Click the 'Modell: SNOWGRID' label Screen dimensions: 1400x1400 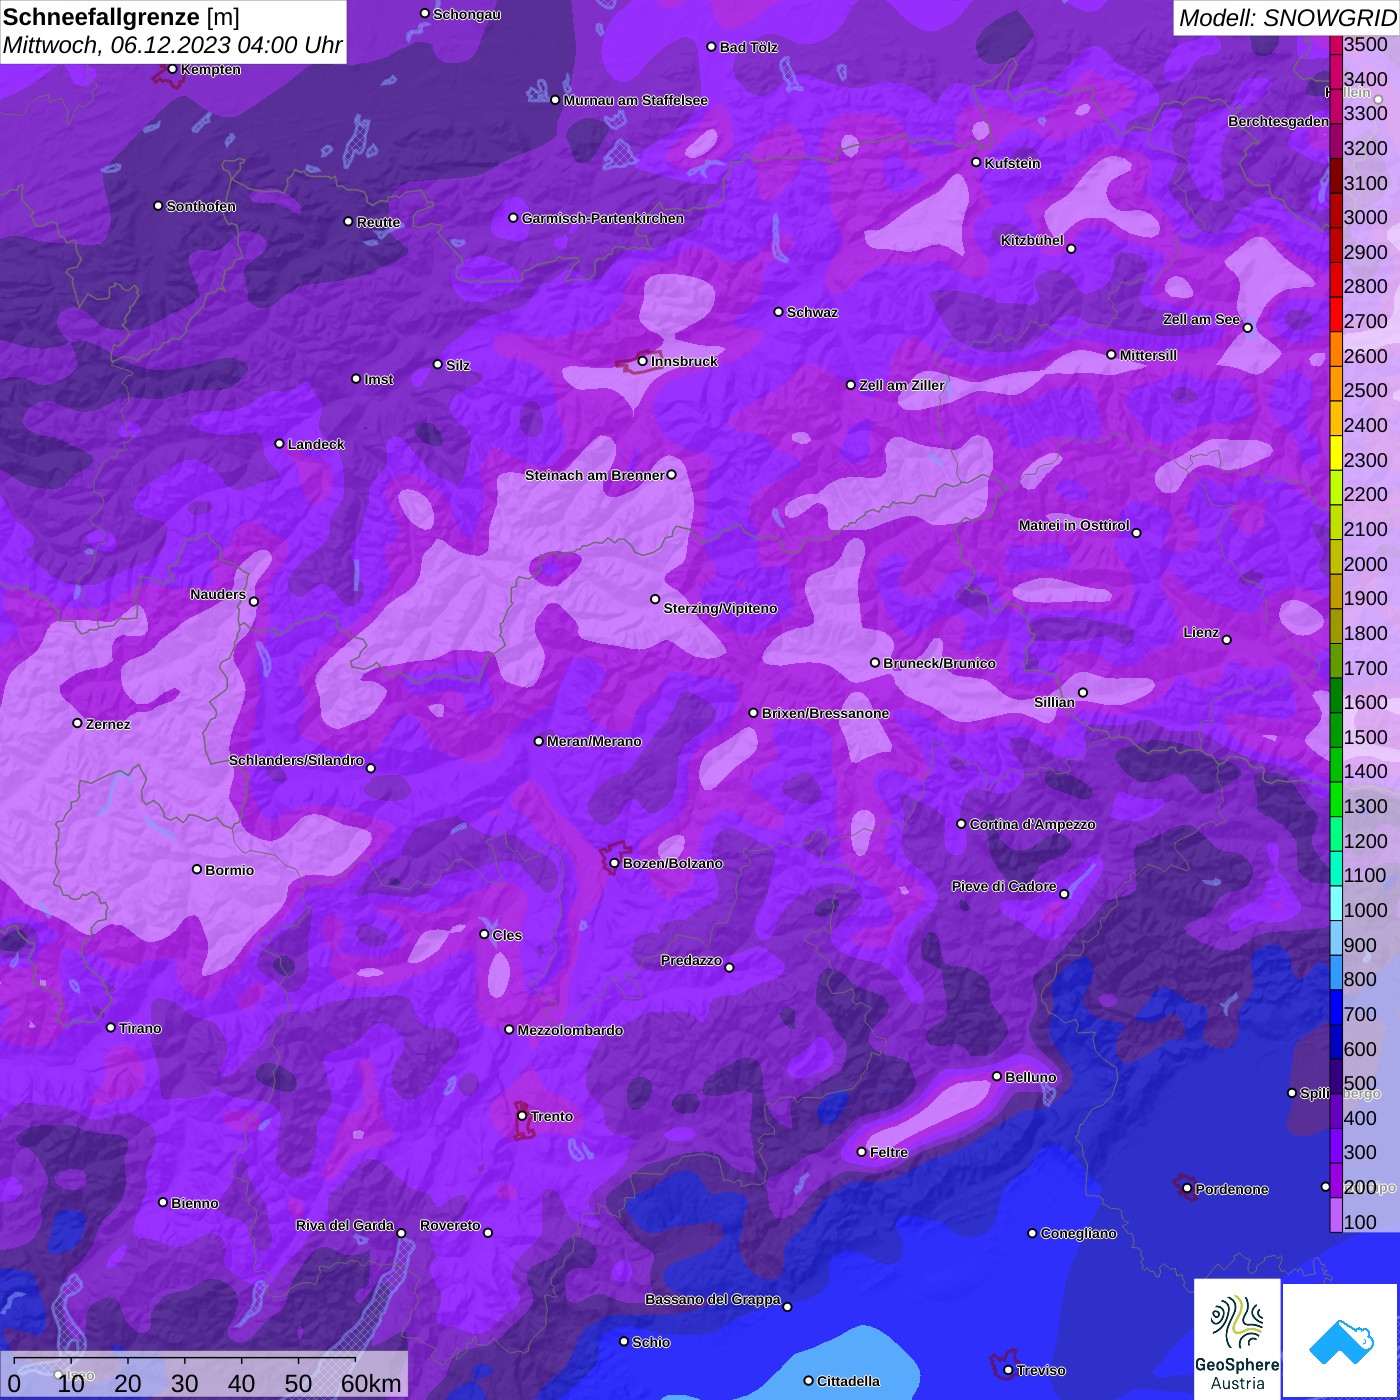point(1287,18)
